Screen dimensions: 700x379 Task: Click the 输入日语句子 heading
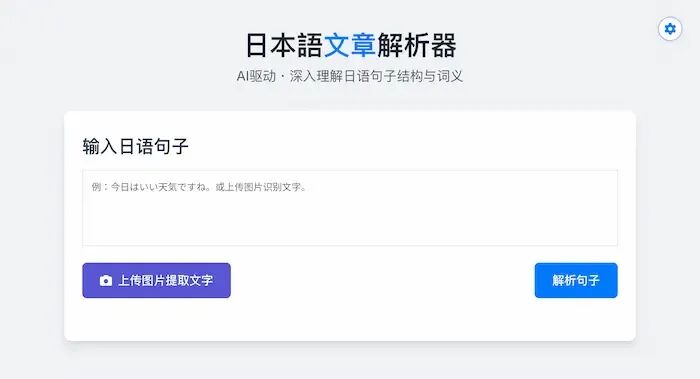(x=135, y=146)
